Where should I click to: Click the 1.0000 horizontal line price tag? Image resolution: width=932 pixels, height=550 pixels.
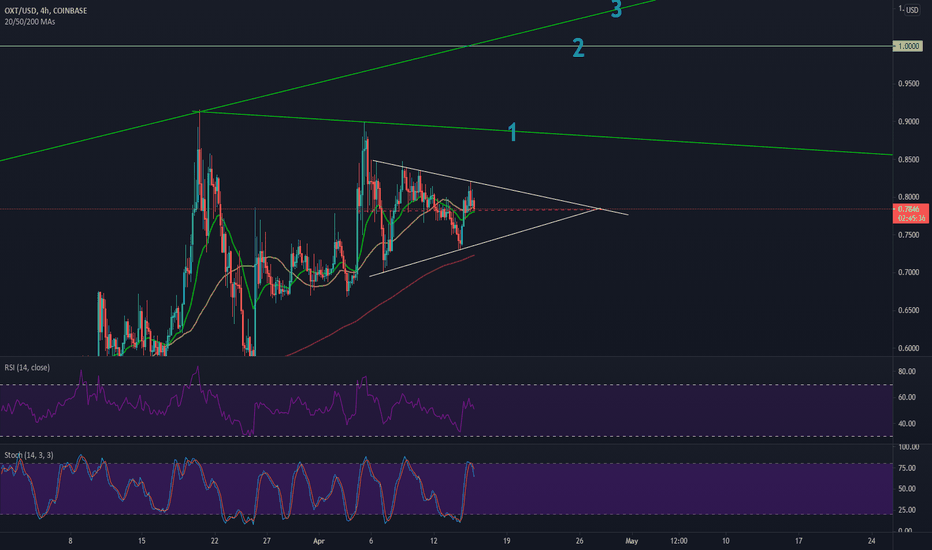point(908,46)
